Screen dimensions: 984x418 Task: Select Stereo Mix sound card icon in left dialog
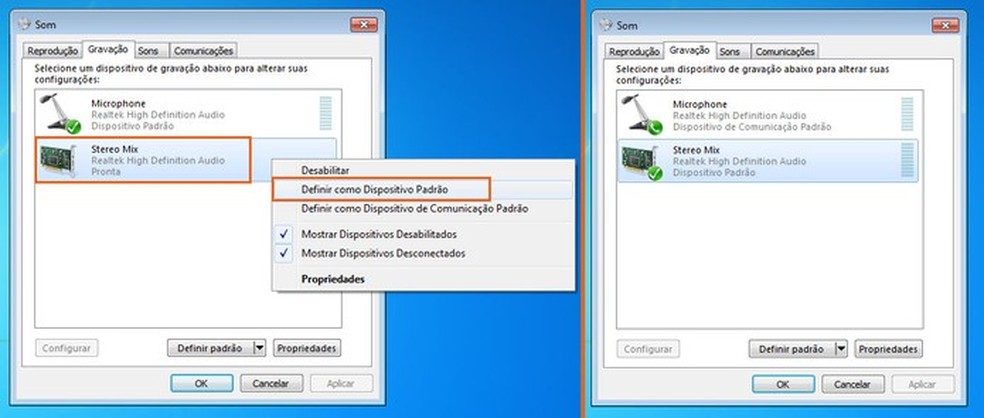[59, 160]
